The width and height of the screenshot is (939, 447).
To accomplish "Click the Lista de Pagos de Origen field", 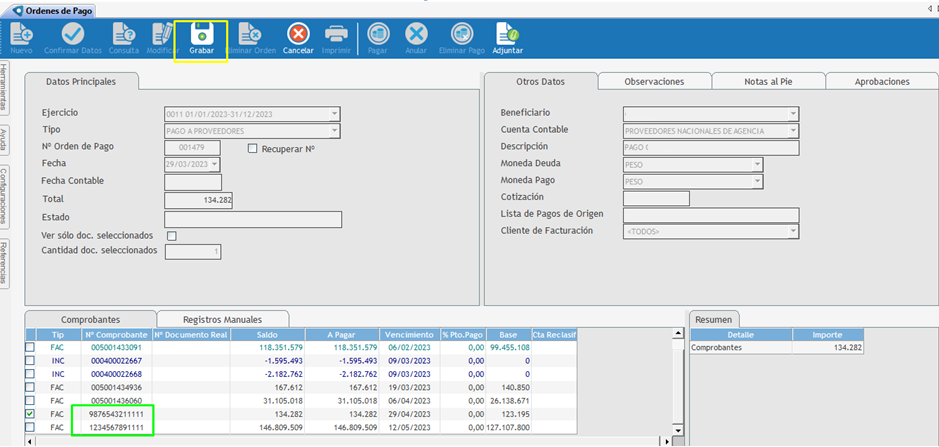I will click(x=711, y=215).
